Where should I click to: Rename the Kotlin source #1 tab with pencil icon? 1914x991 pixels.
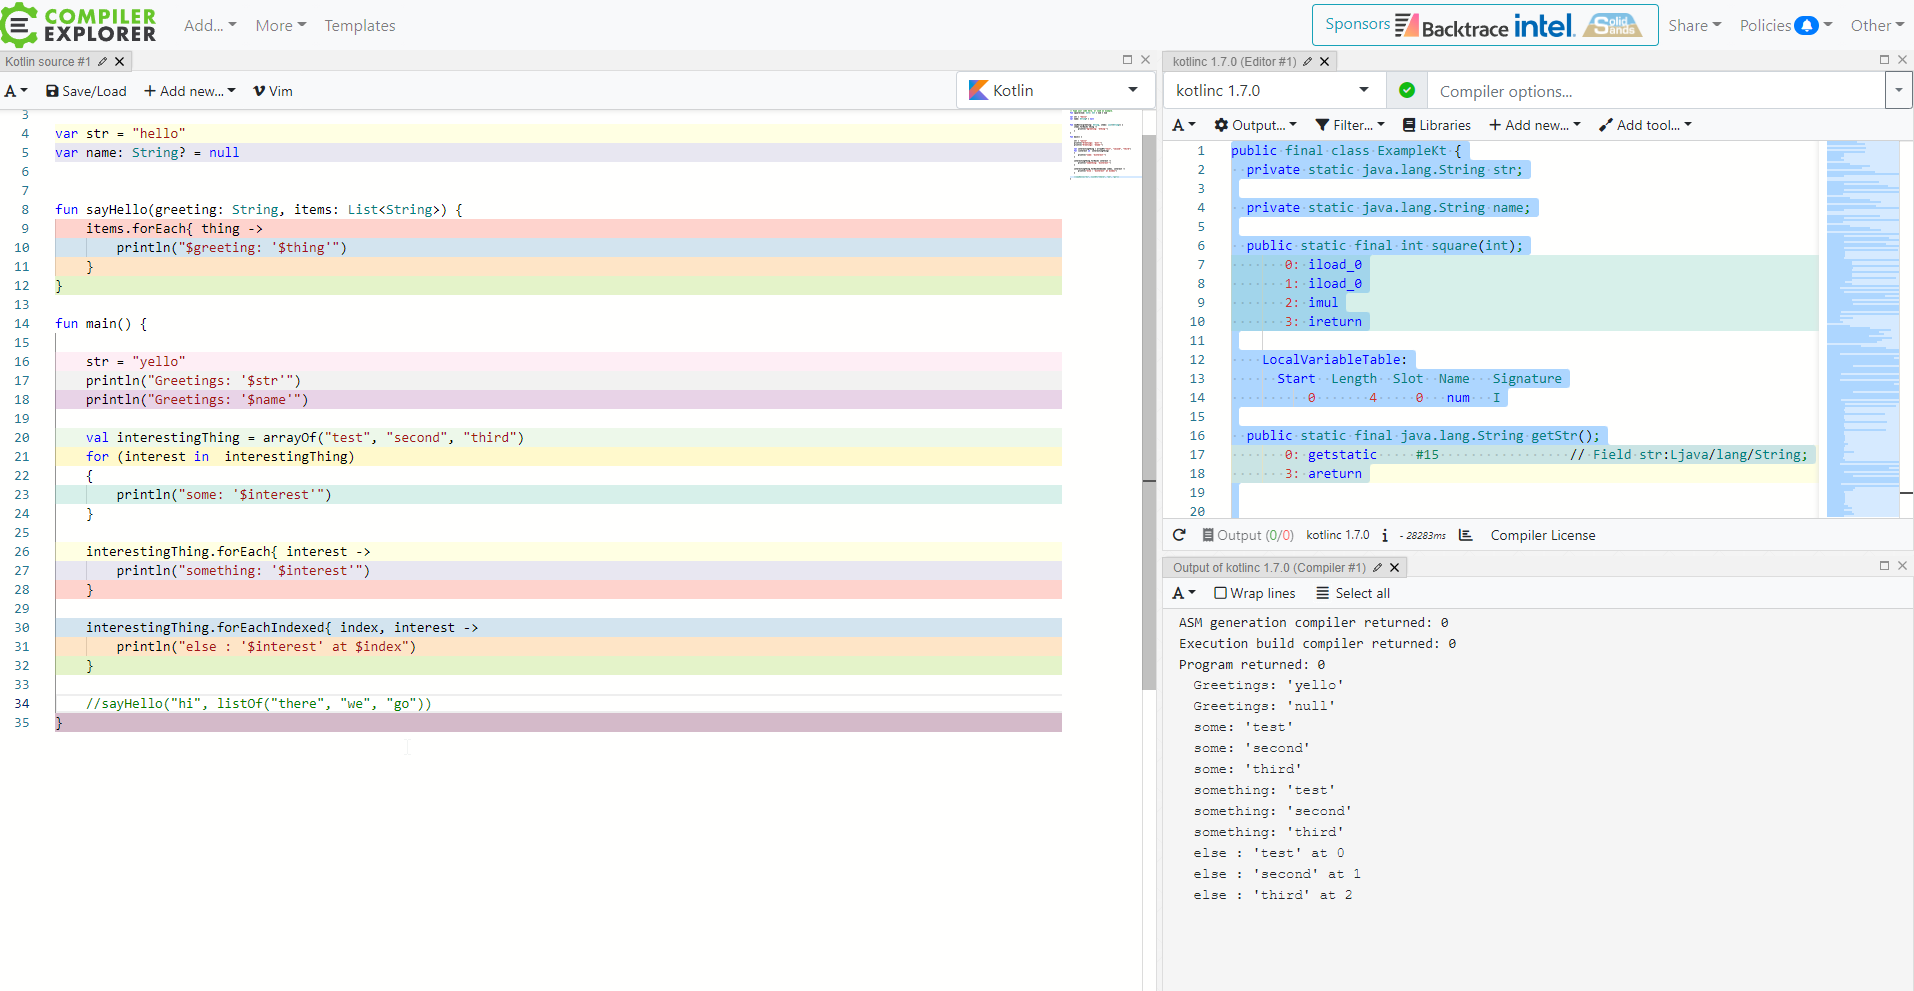point(102,62)
